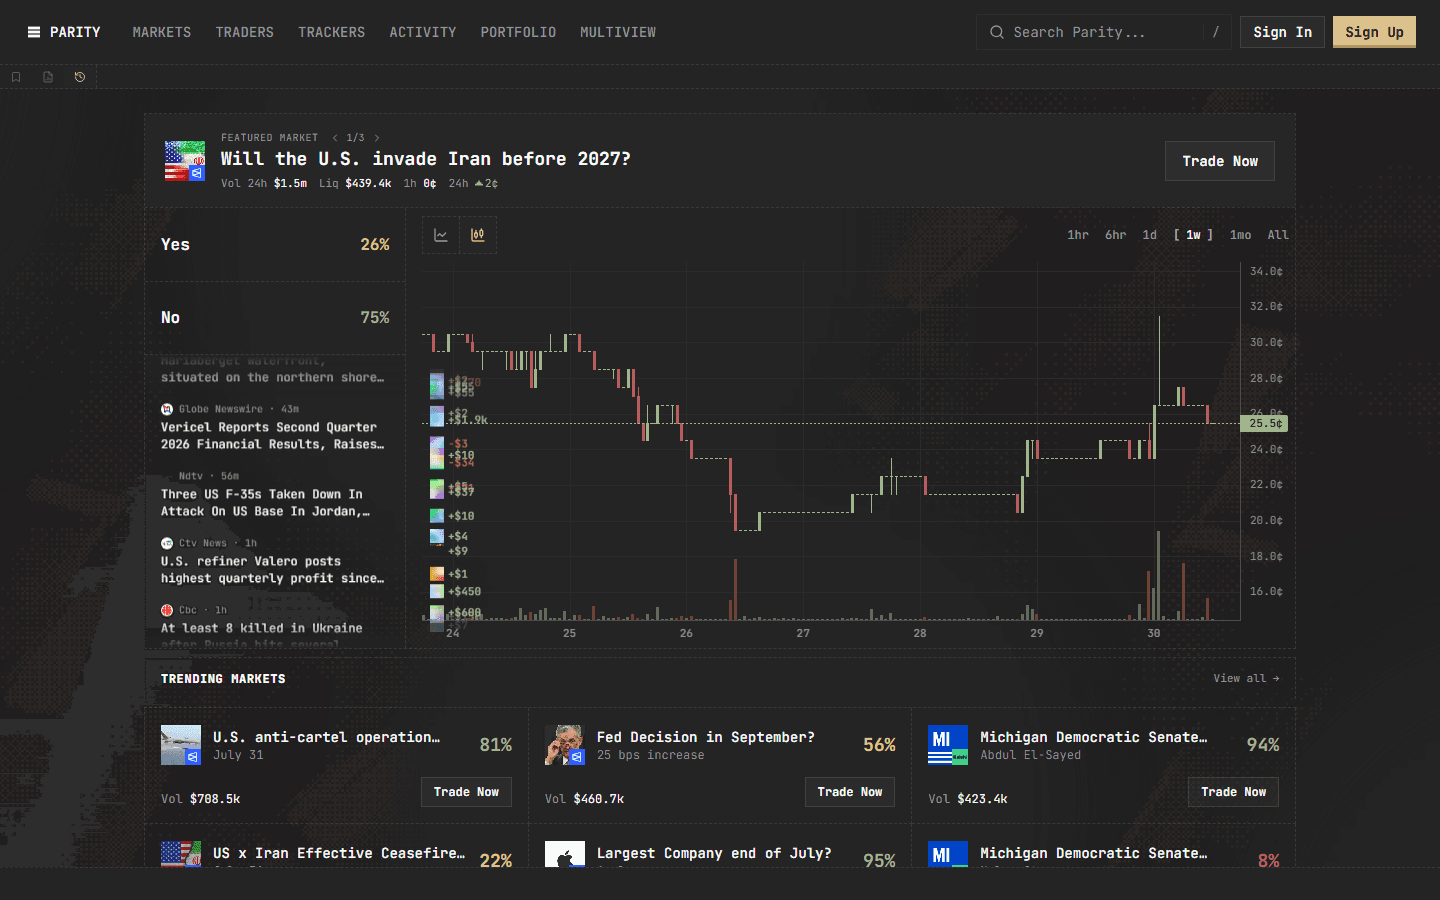Screen dimensions: 1440x900
Task: Click the Sign Up button
Action: click(x=1375, y=32)
